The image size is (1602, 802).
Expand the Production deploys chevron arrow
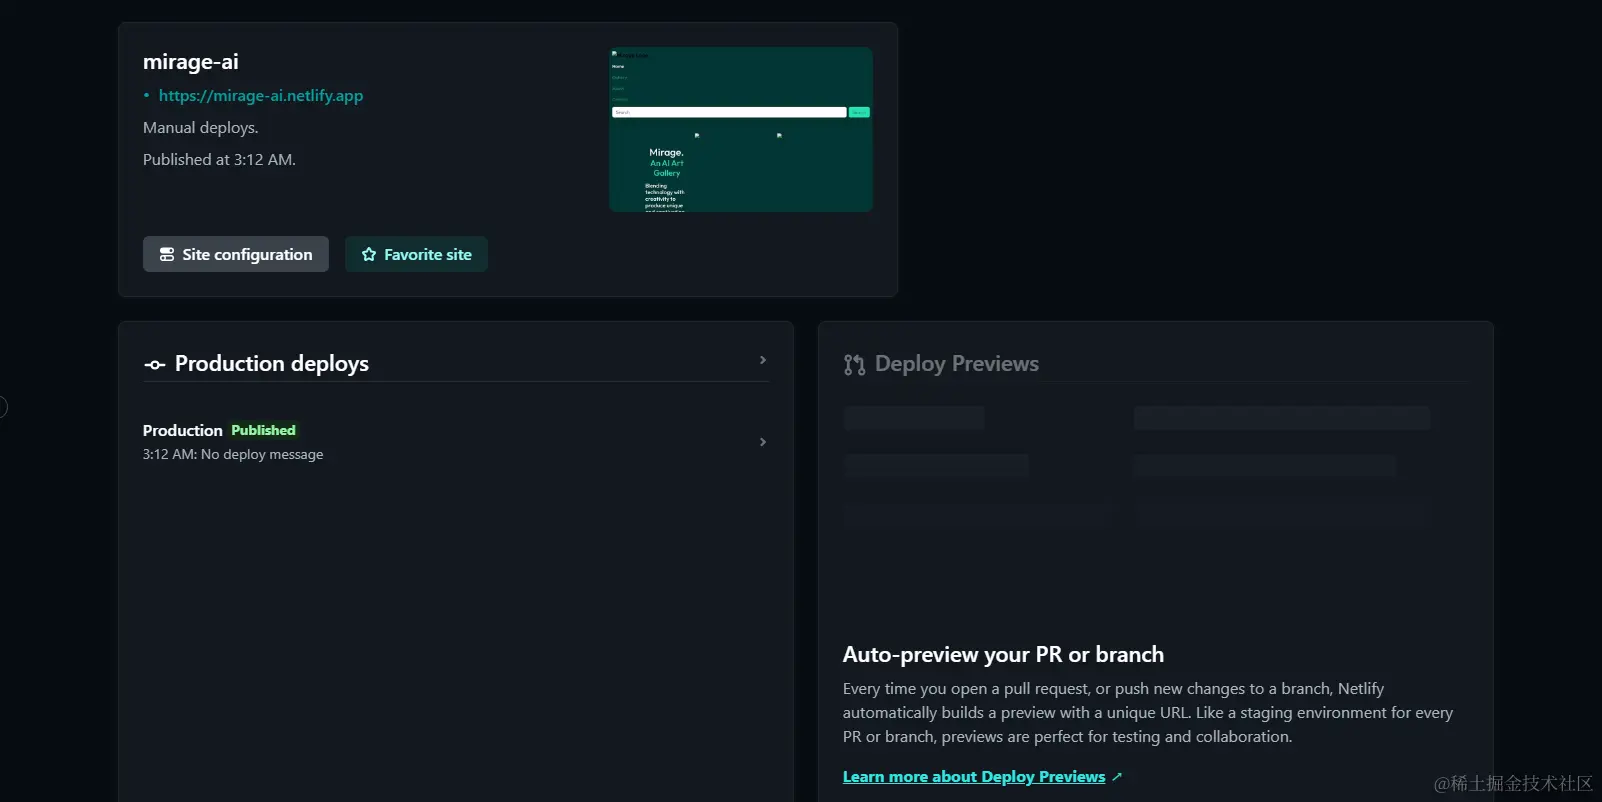point(763,360)
